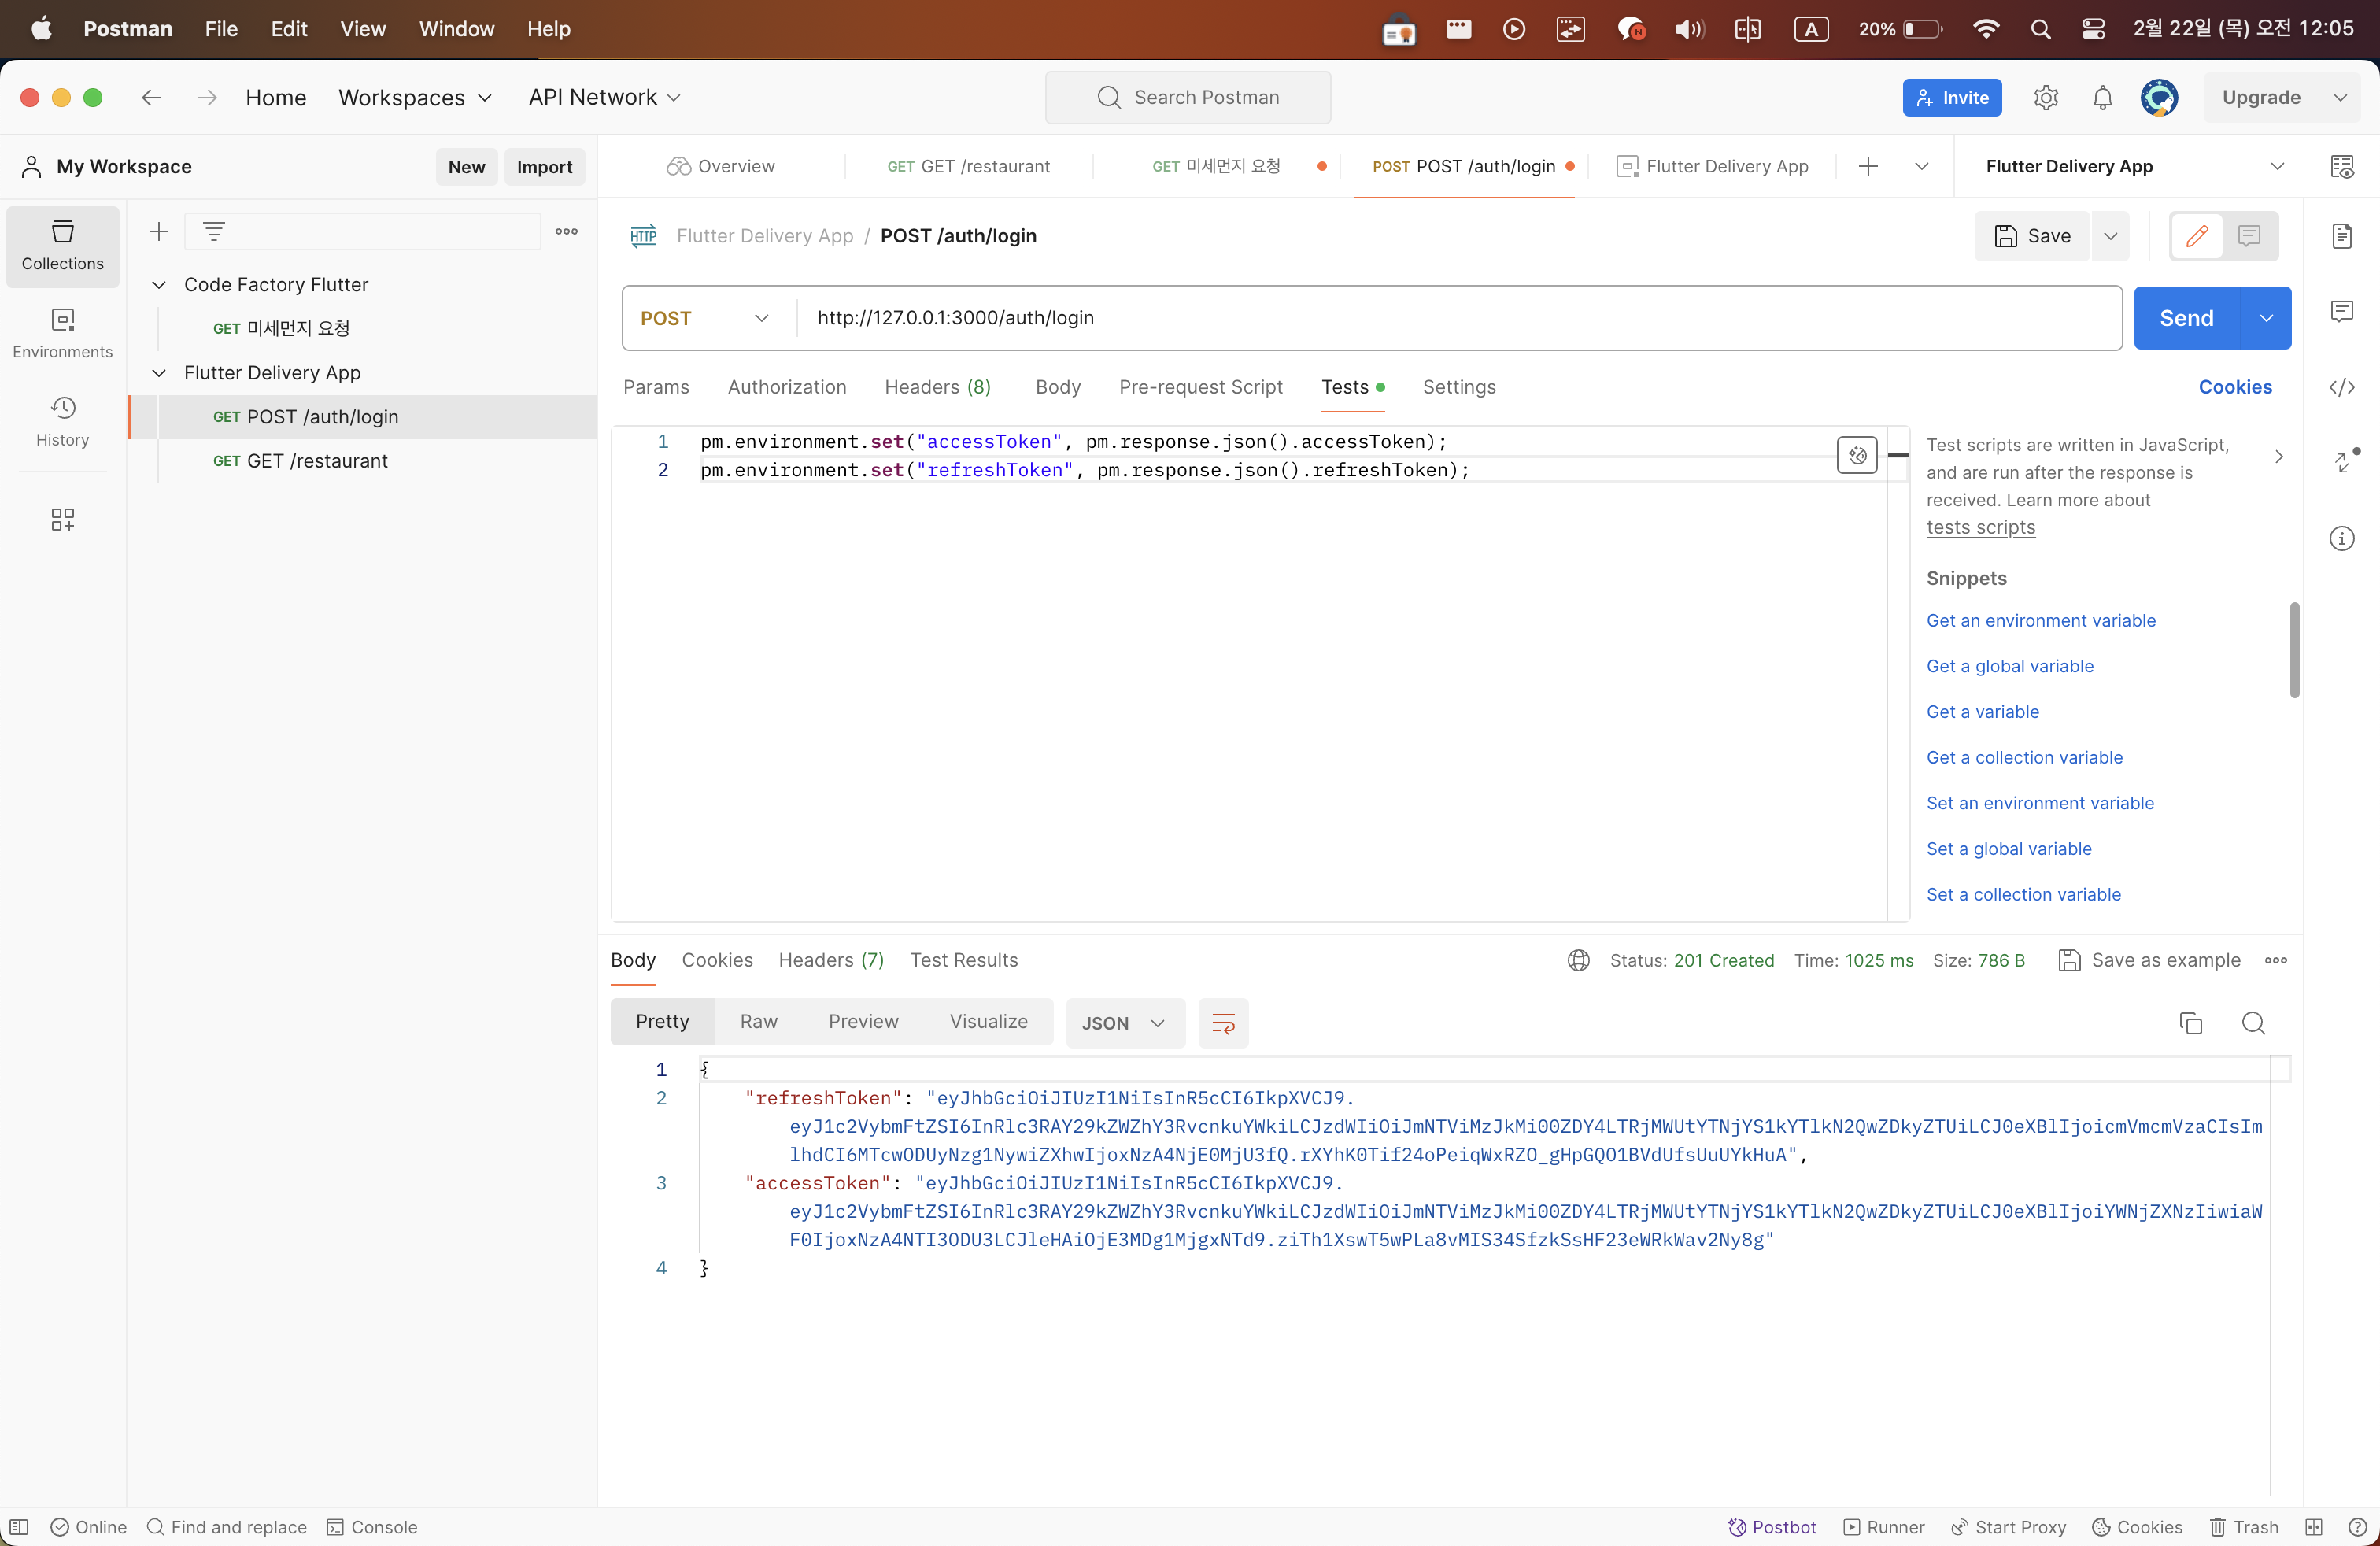
Task: Open the help icon in status bar
Action: [2357, 1527]
